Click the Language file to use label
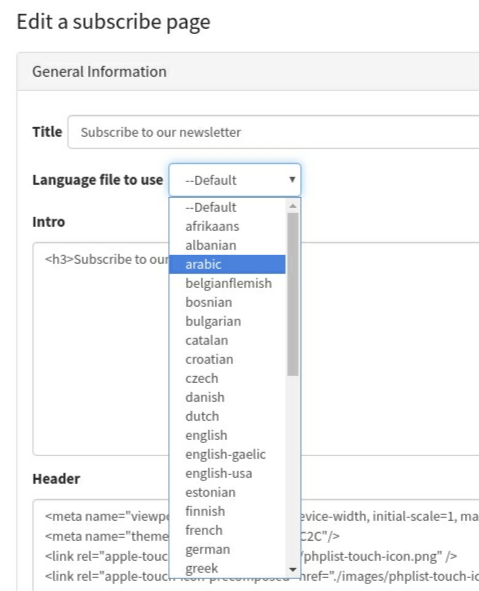This screenshot has width=479, height=591. click(x=98, y=180)
